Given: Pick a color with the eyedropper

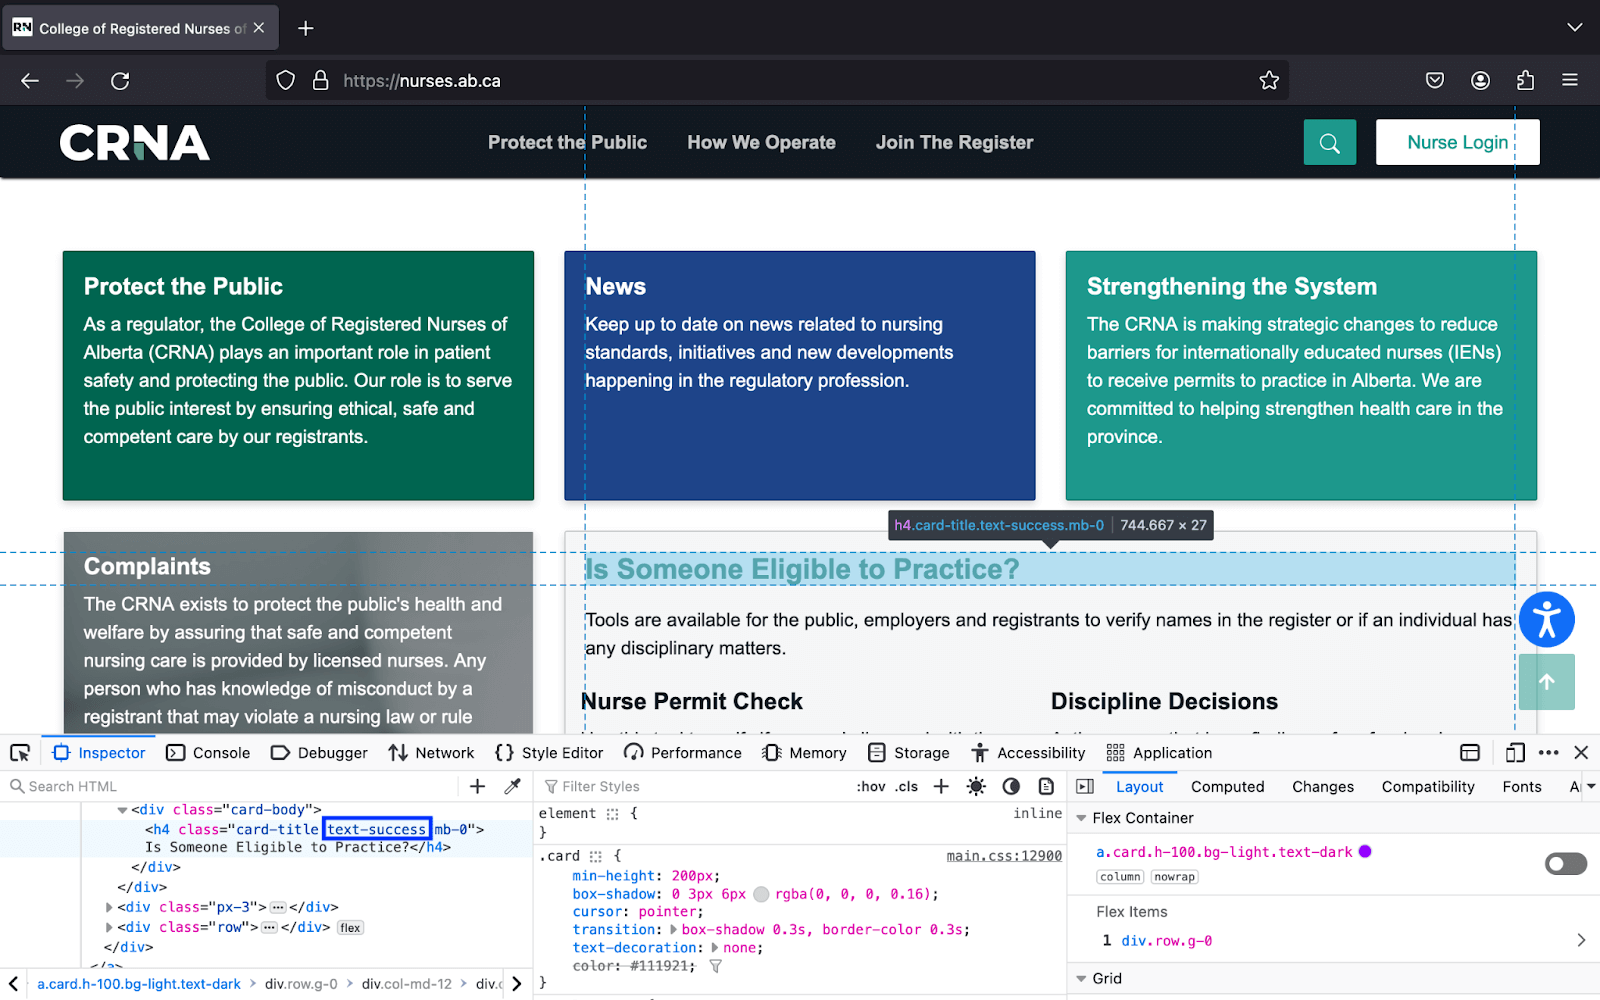Looking at the screenshot, I should point(513,787).
